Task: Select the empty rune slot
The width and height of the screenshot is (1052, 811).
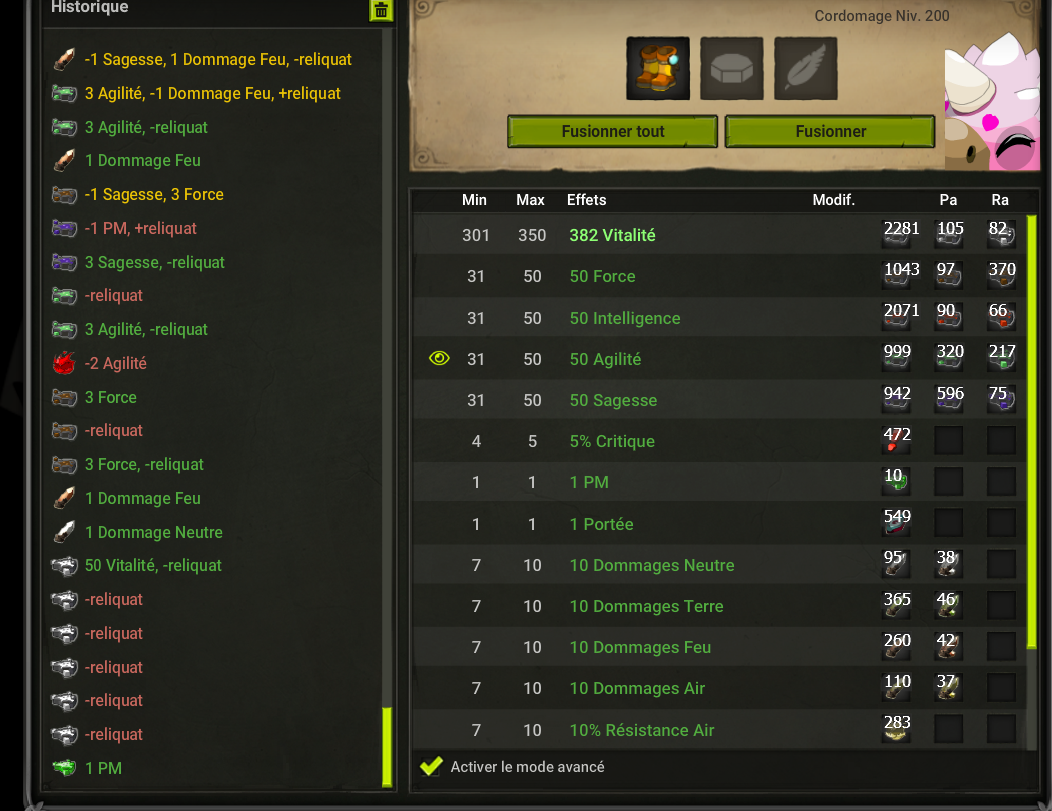Action: coord(731,68)
